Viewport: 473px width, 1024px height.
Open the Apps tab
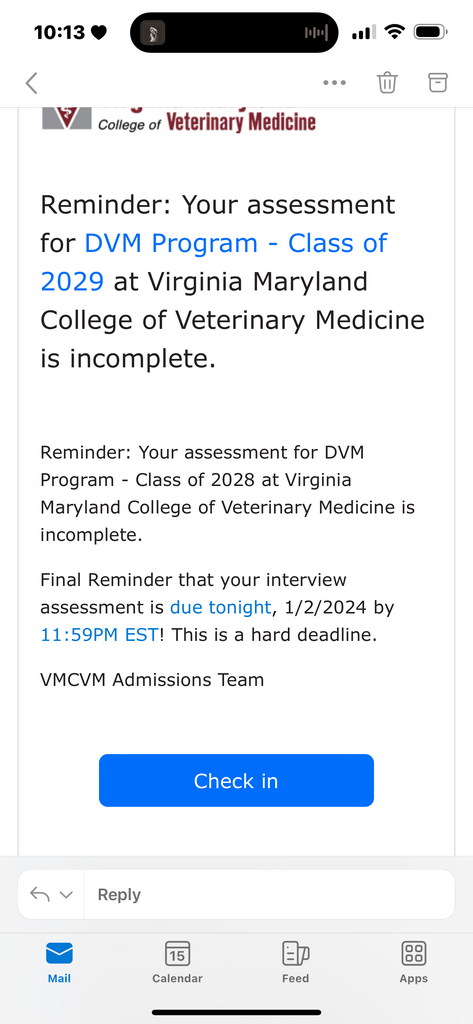coord(414,962)
